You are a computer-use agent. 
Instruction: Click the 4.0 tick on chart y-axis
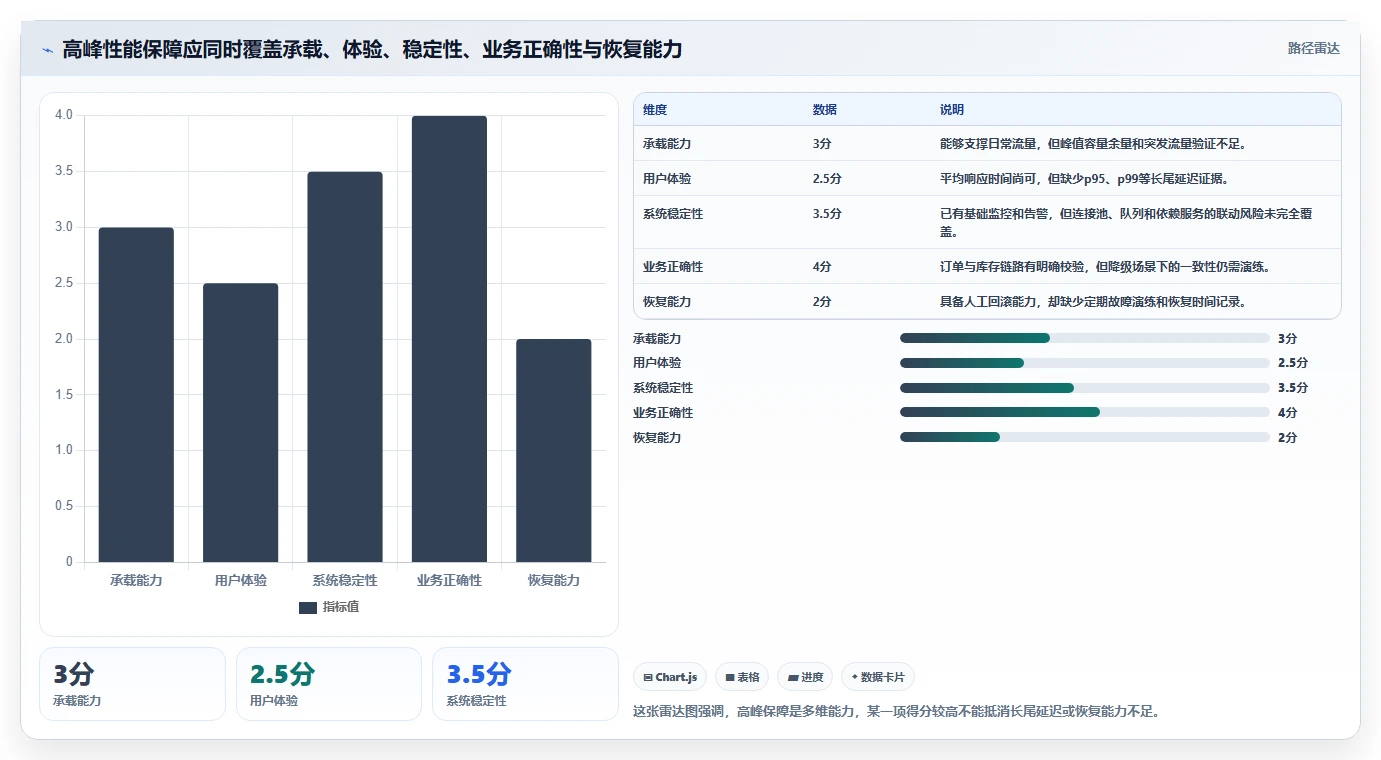pos(64,115)
